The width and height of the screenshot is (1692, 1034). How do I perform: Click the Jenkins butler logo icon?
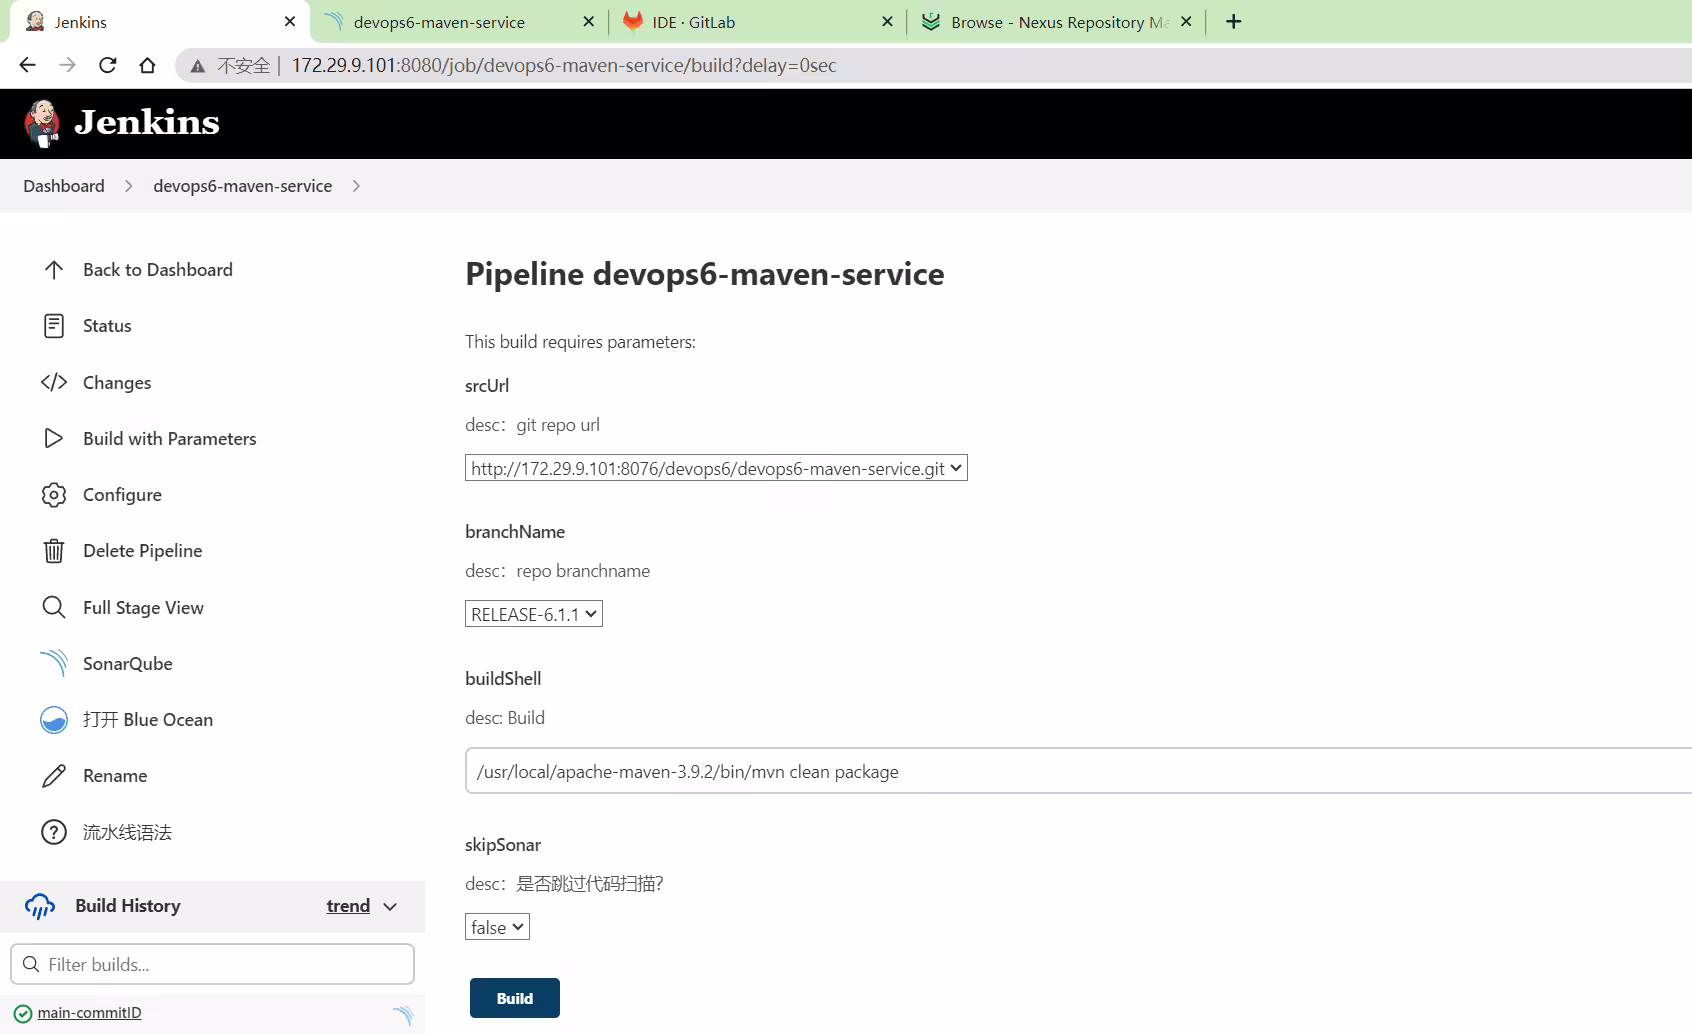click(42, 123)
